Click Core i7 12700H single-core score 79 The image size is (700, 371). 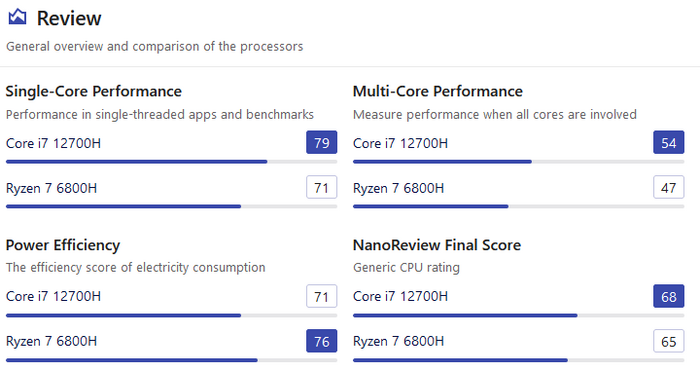(321, 143)
